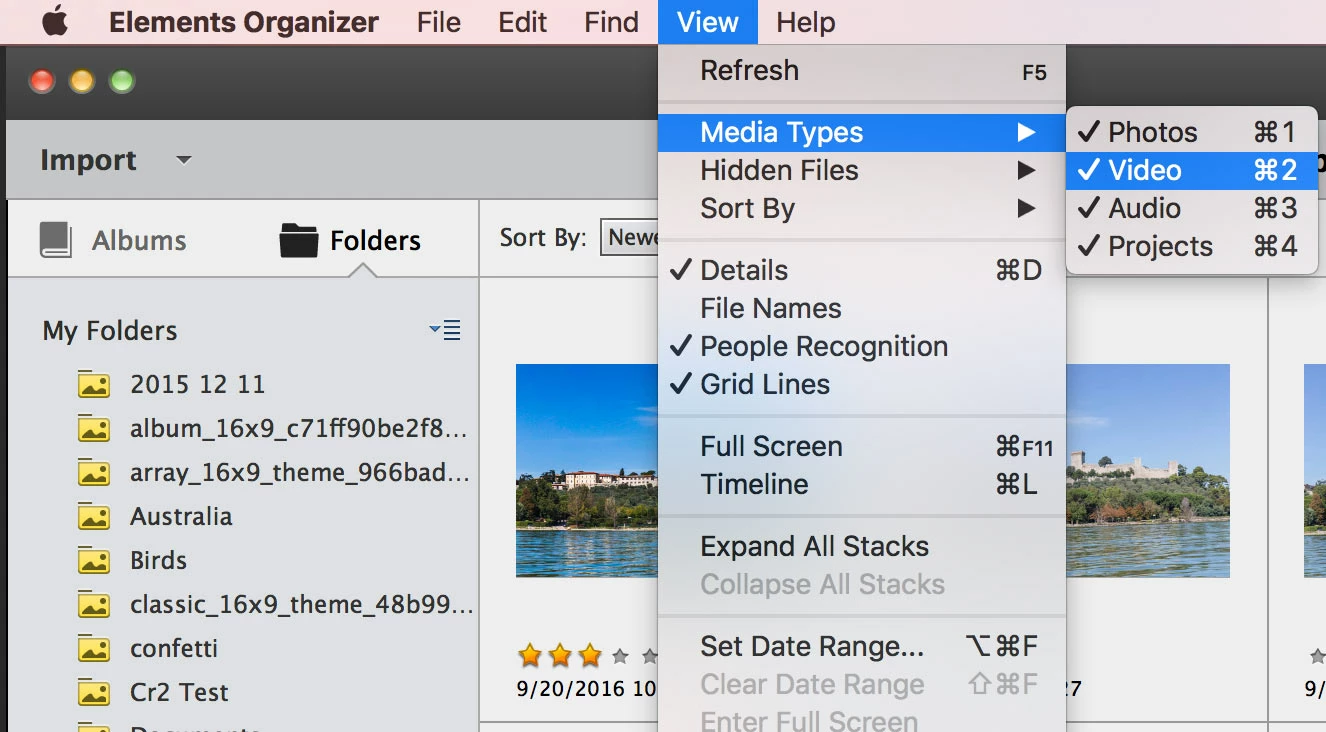The image size is (1326, 732).
Task: Click the My Folders heading
Action: tap(110, 331)
